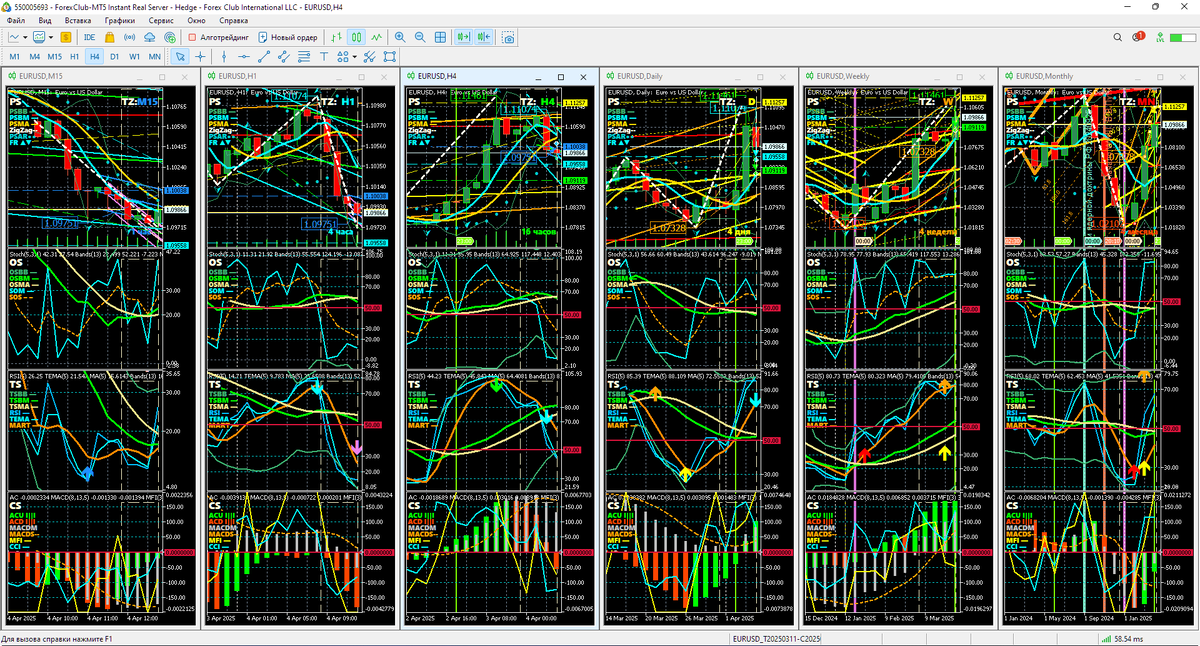
Task: Toggle the Алготрейдинг button
Action: pyautogui.click(x=218, y=37)
